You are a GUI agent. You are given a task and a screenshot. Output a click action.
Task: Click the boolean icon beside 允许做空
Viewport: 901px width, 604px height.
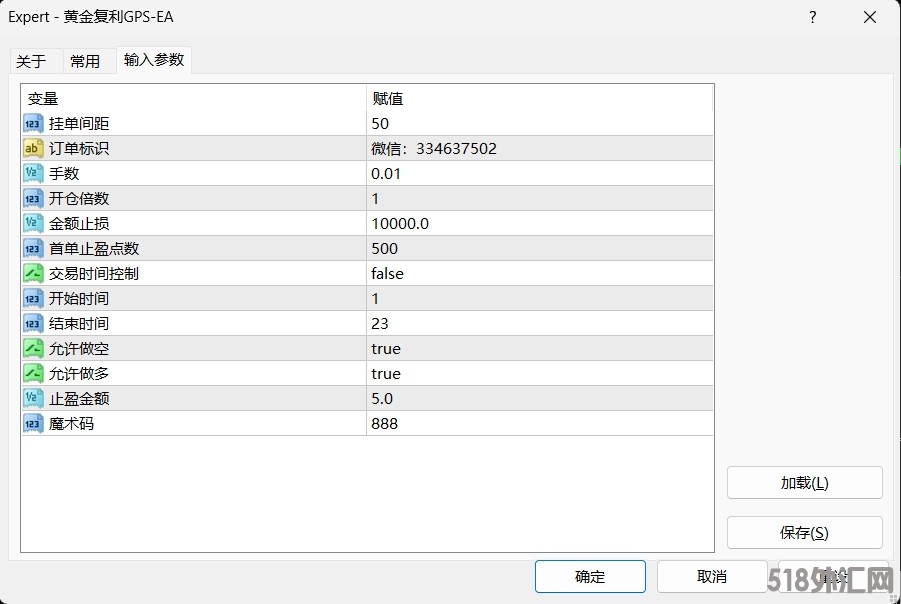pos(33,348)
